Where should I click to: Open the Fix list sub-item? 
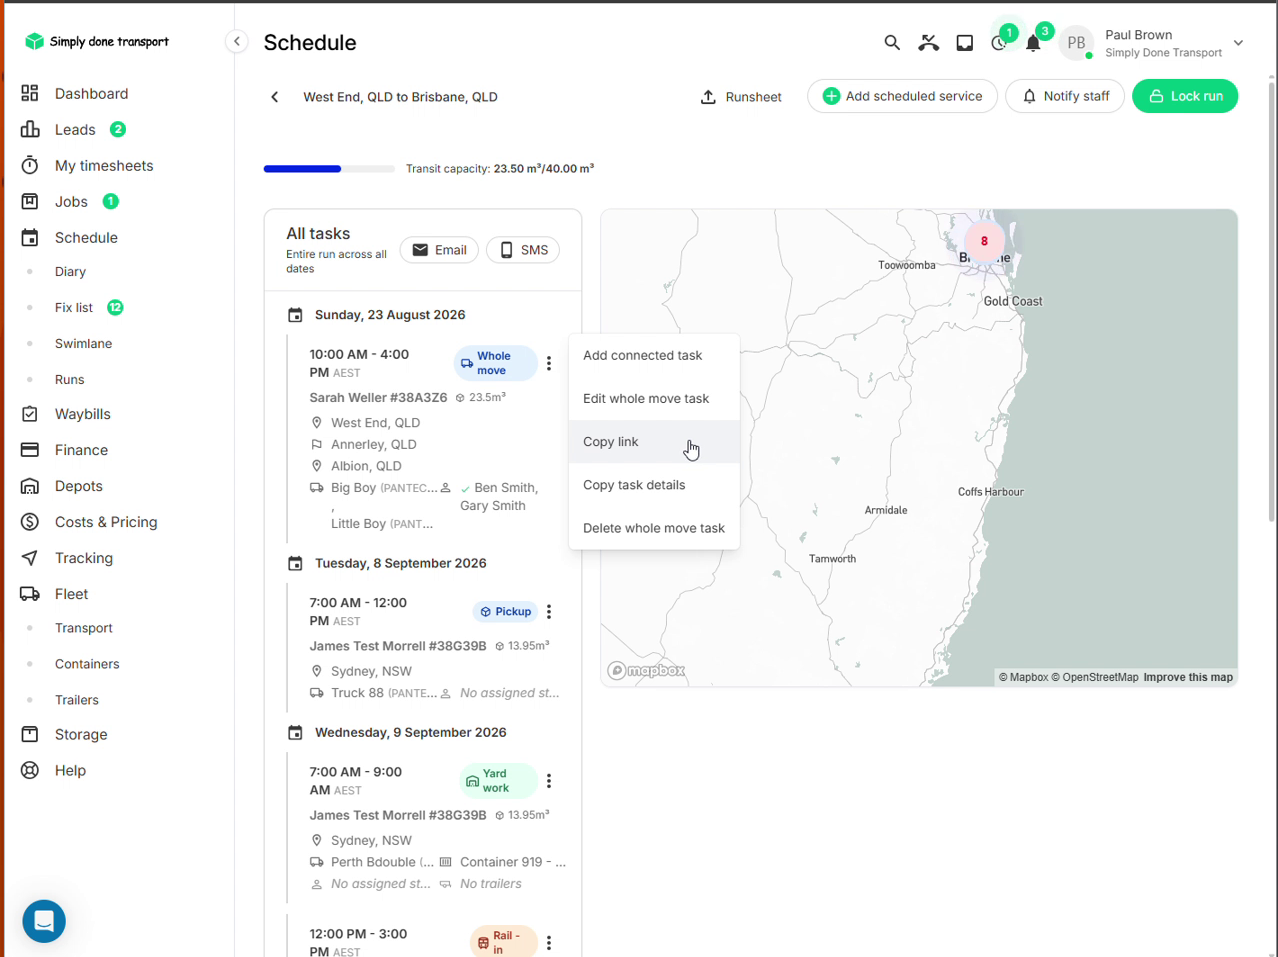tap(74, 307)
